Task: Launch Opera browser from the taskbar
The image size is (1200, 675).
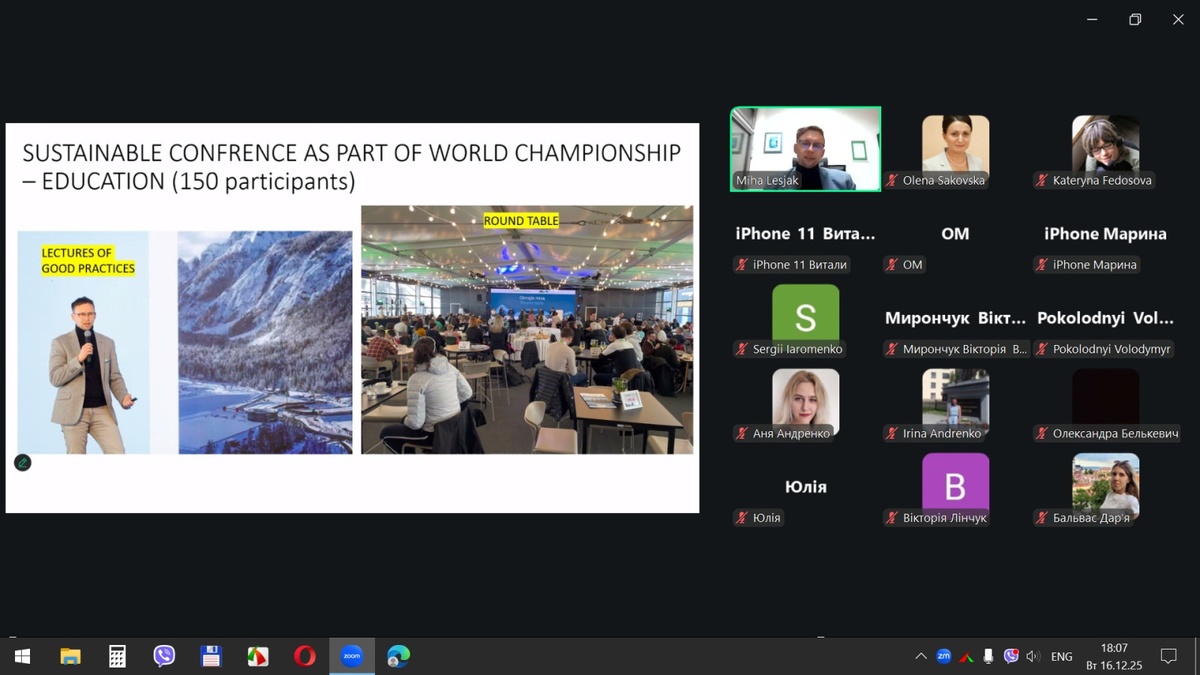Action: [304, 656]
